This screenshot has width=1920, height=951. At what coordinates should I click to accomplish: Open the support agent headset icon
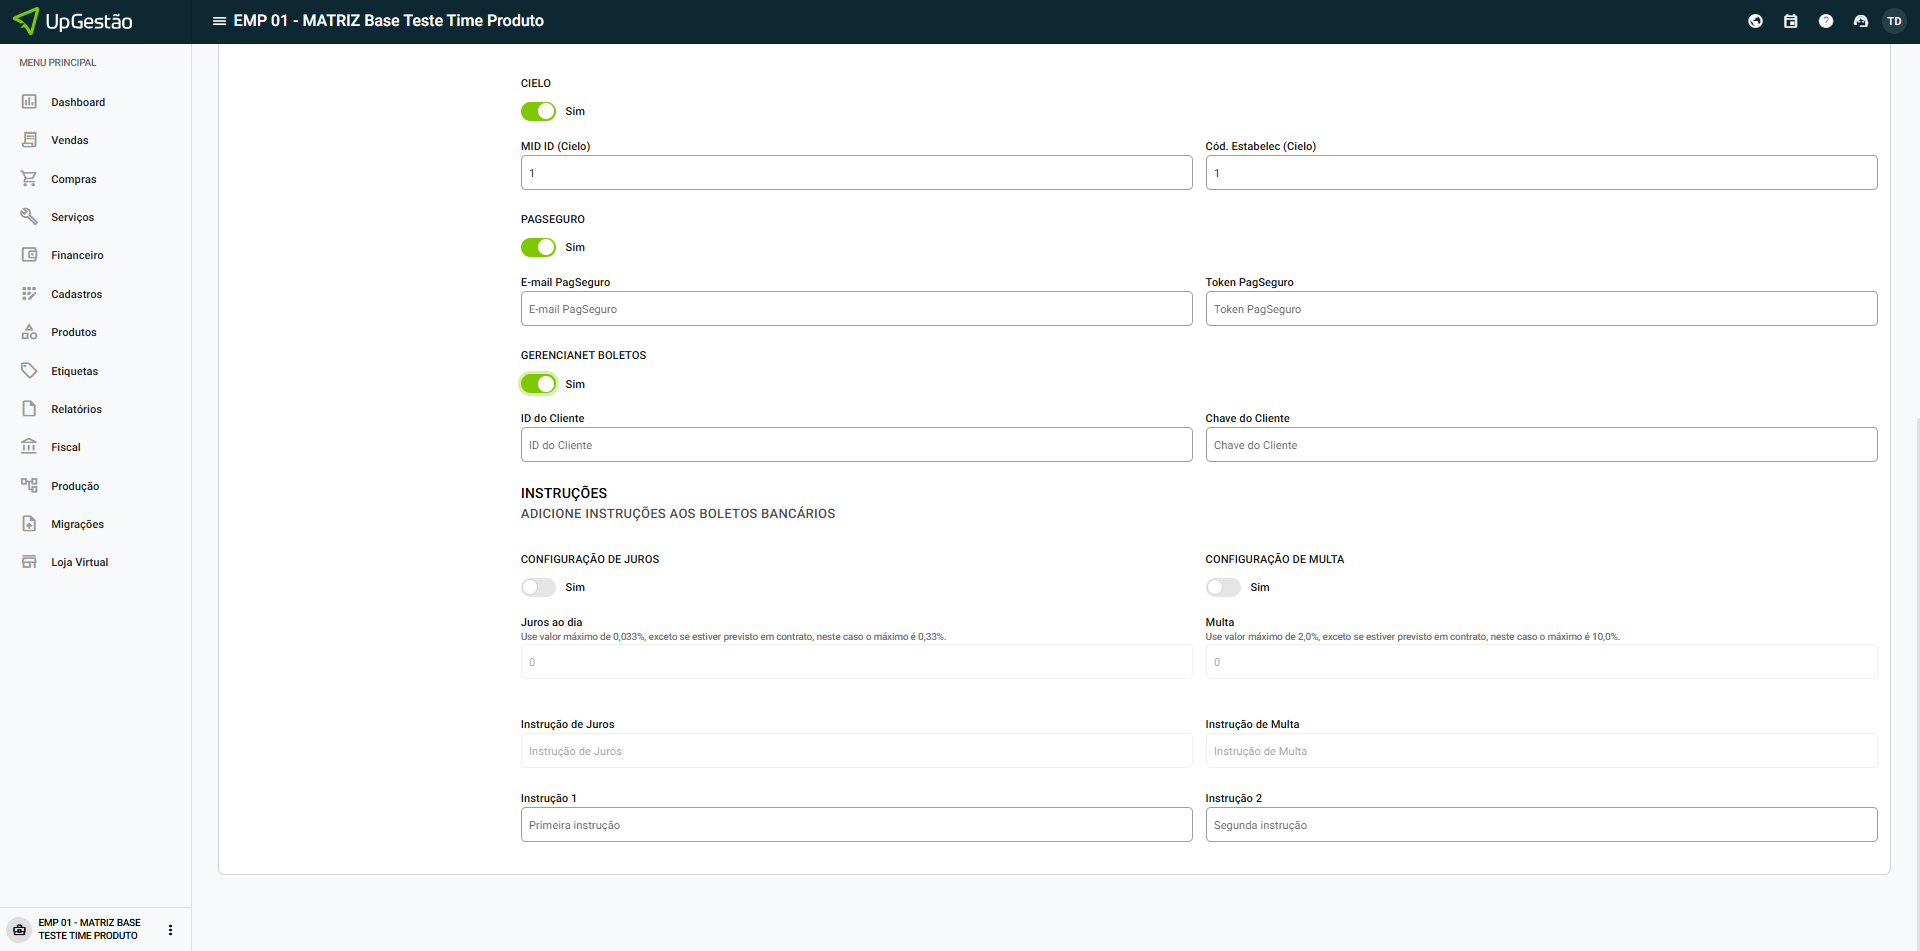(1860, 21)
